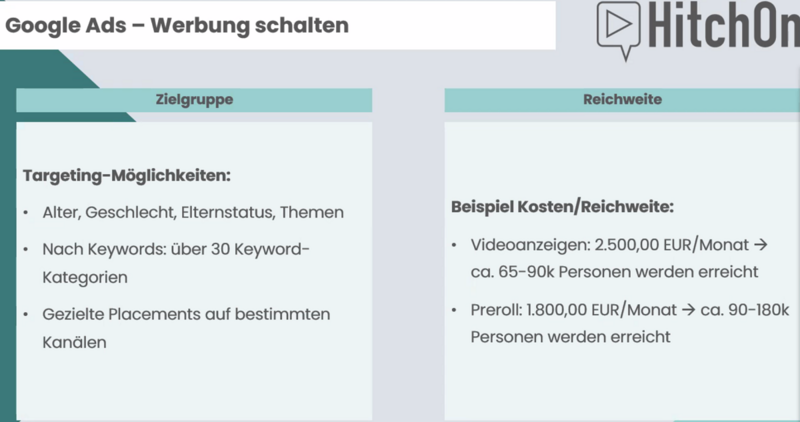The width and height of the screenshot is (800, 422).
Task: Select the slide title Google Ads – Werbung schalten
Action: click(177, 25)
